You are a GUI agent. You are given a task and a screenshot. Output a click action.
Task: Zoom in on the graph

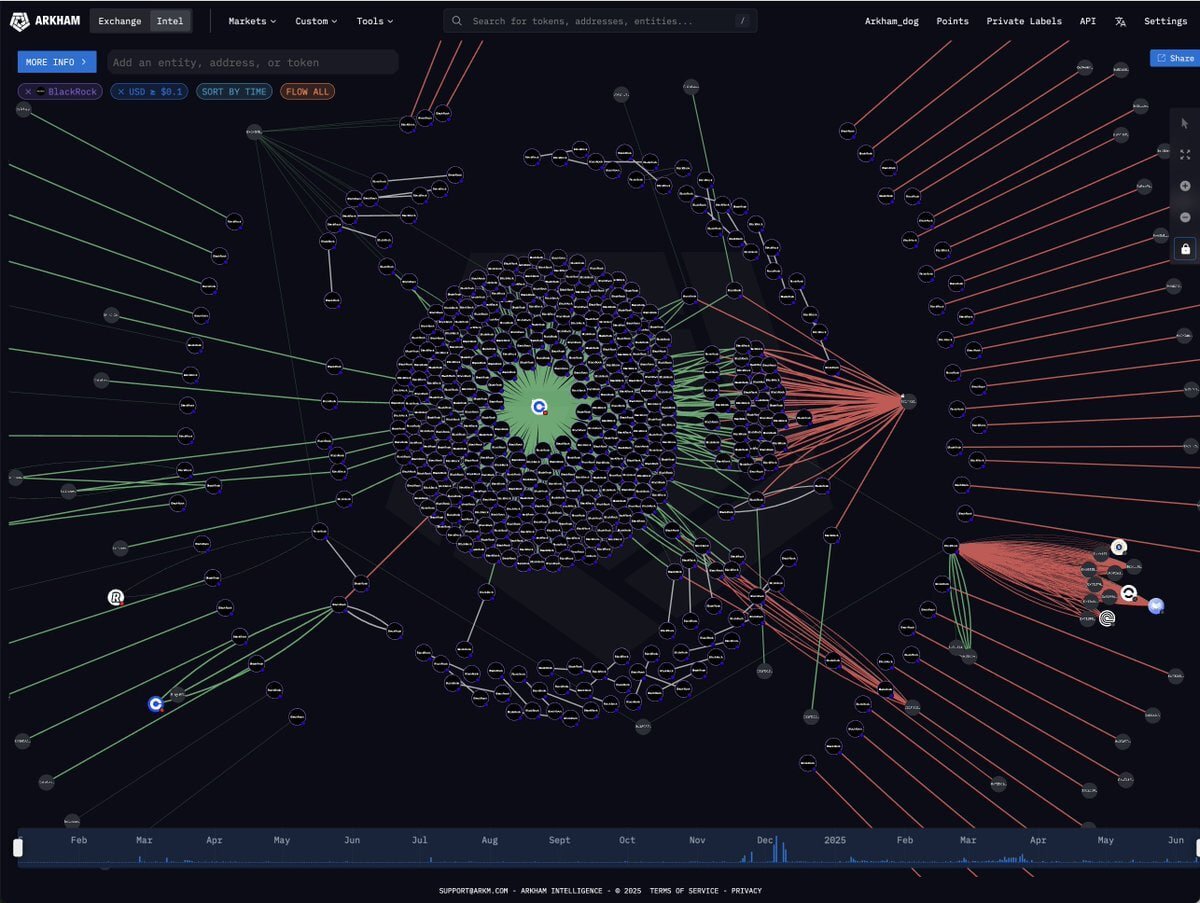(1185, 186)
